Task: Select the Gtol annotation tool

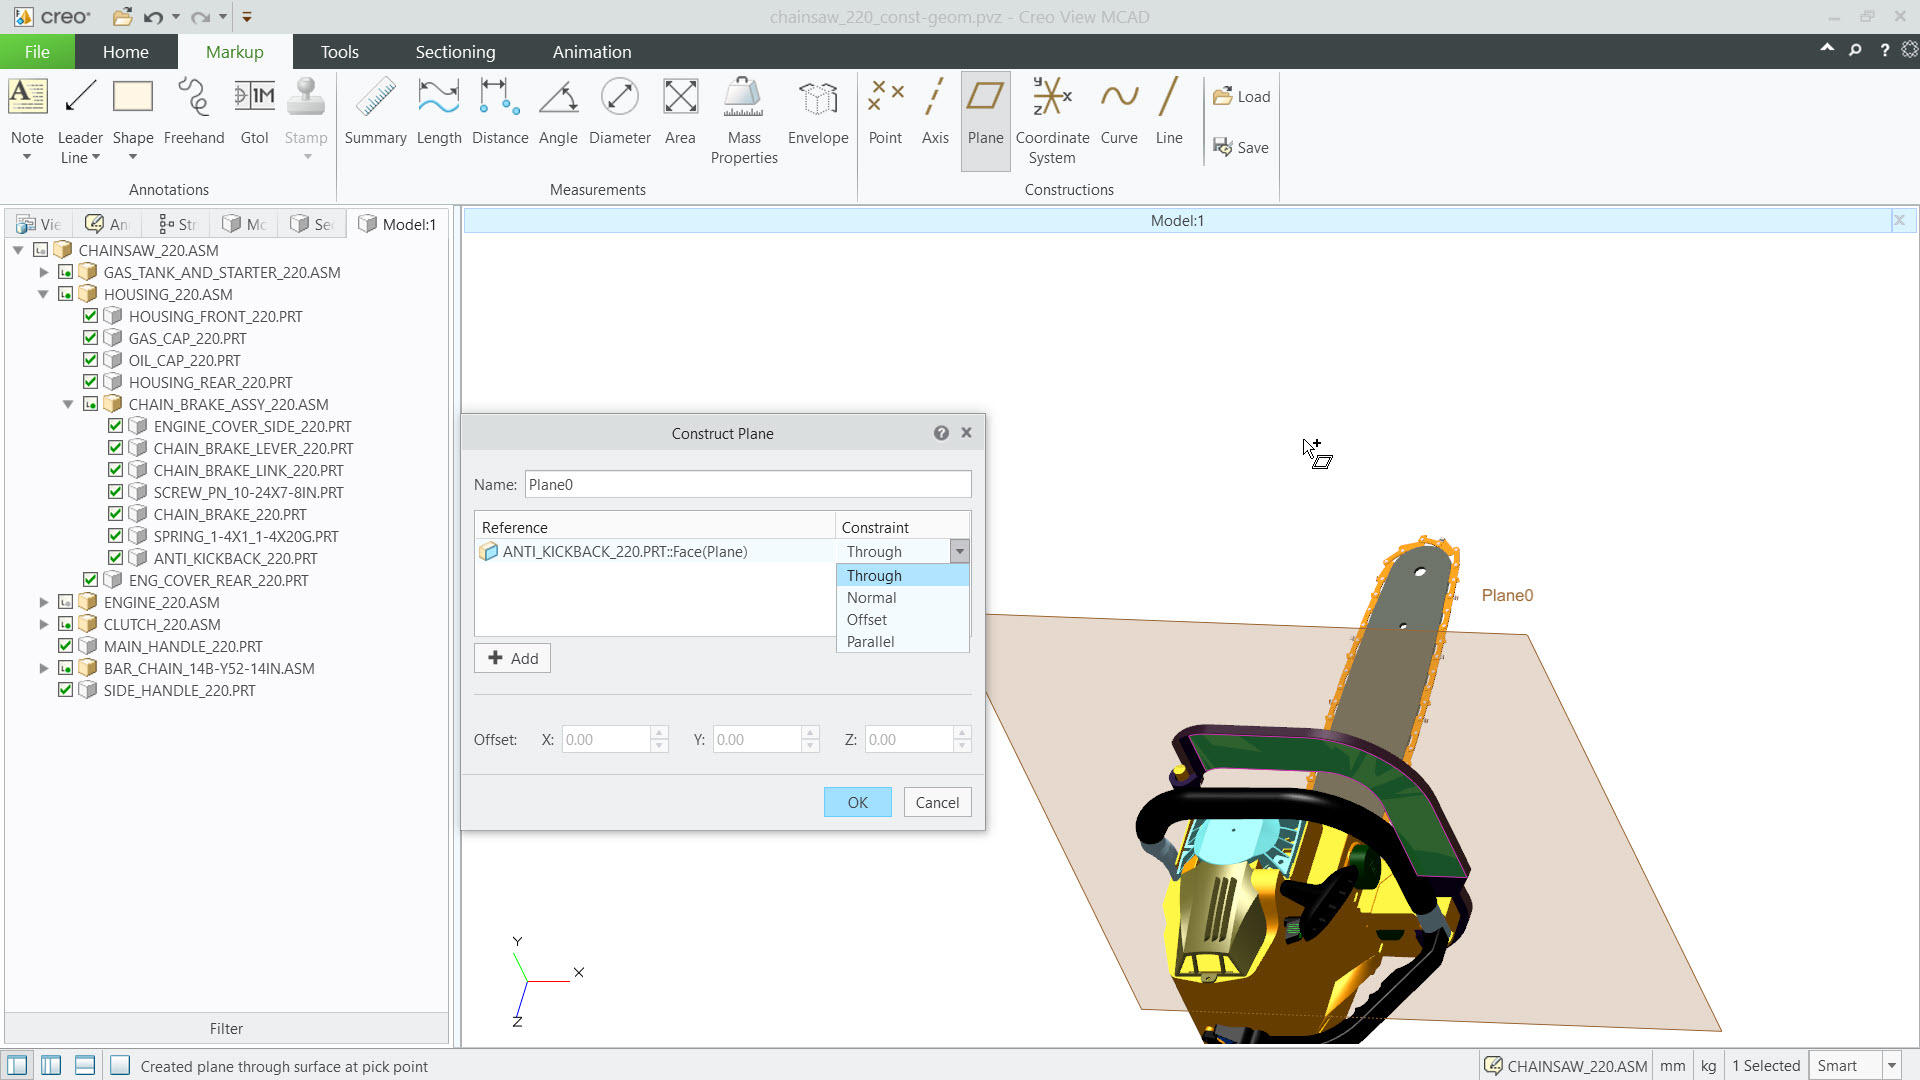Action: pos(254,112)
